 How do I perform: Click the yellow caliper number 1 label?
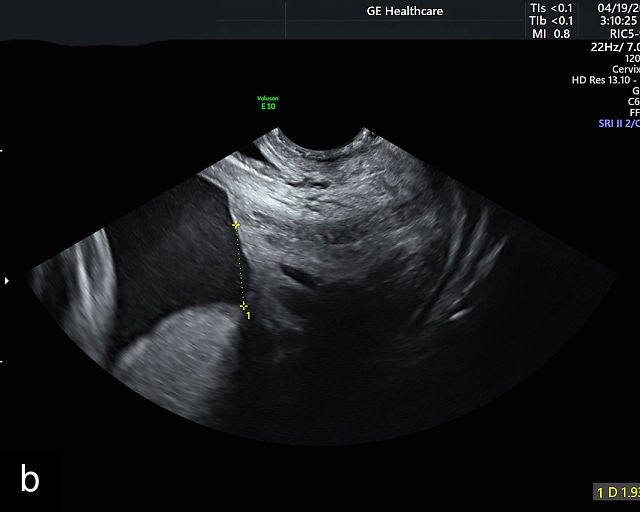click(248, 316)
